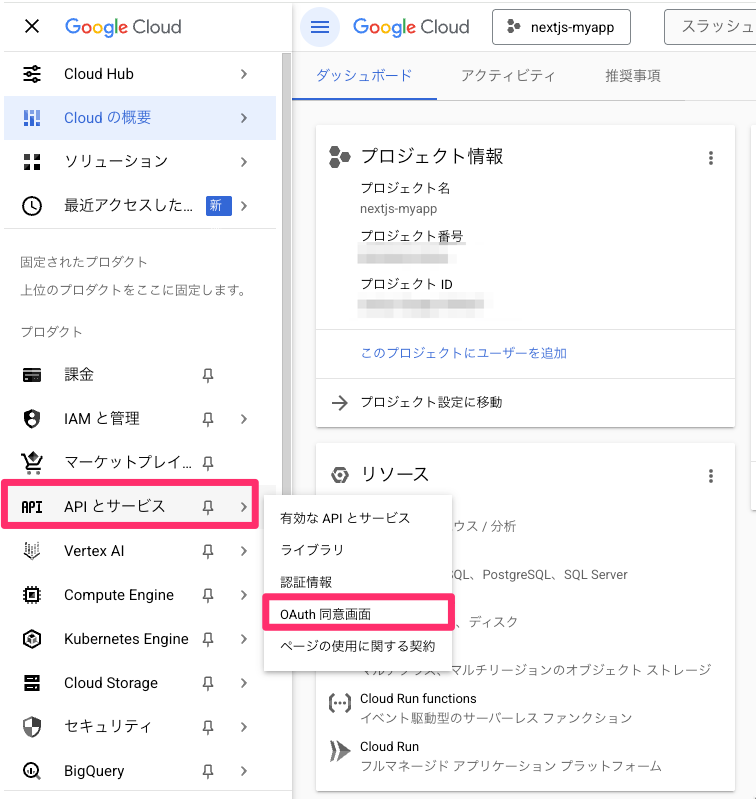This screenshot has height=799, width=756.
Task: Pin Cloud Storage product
Action: [208, 683]
